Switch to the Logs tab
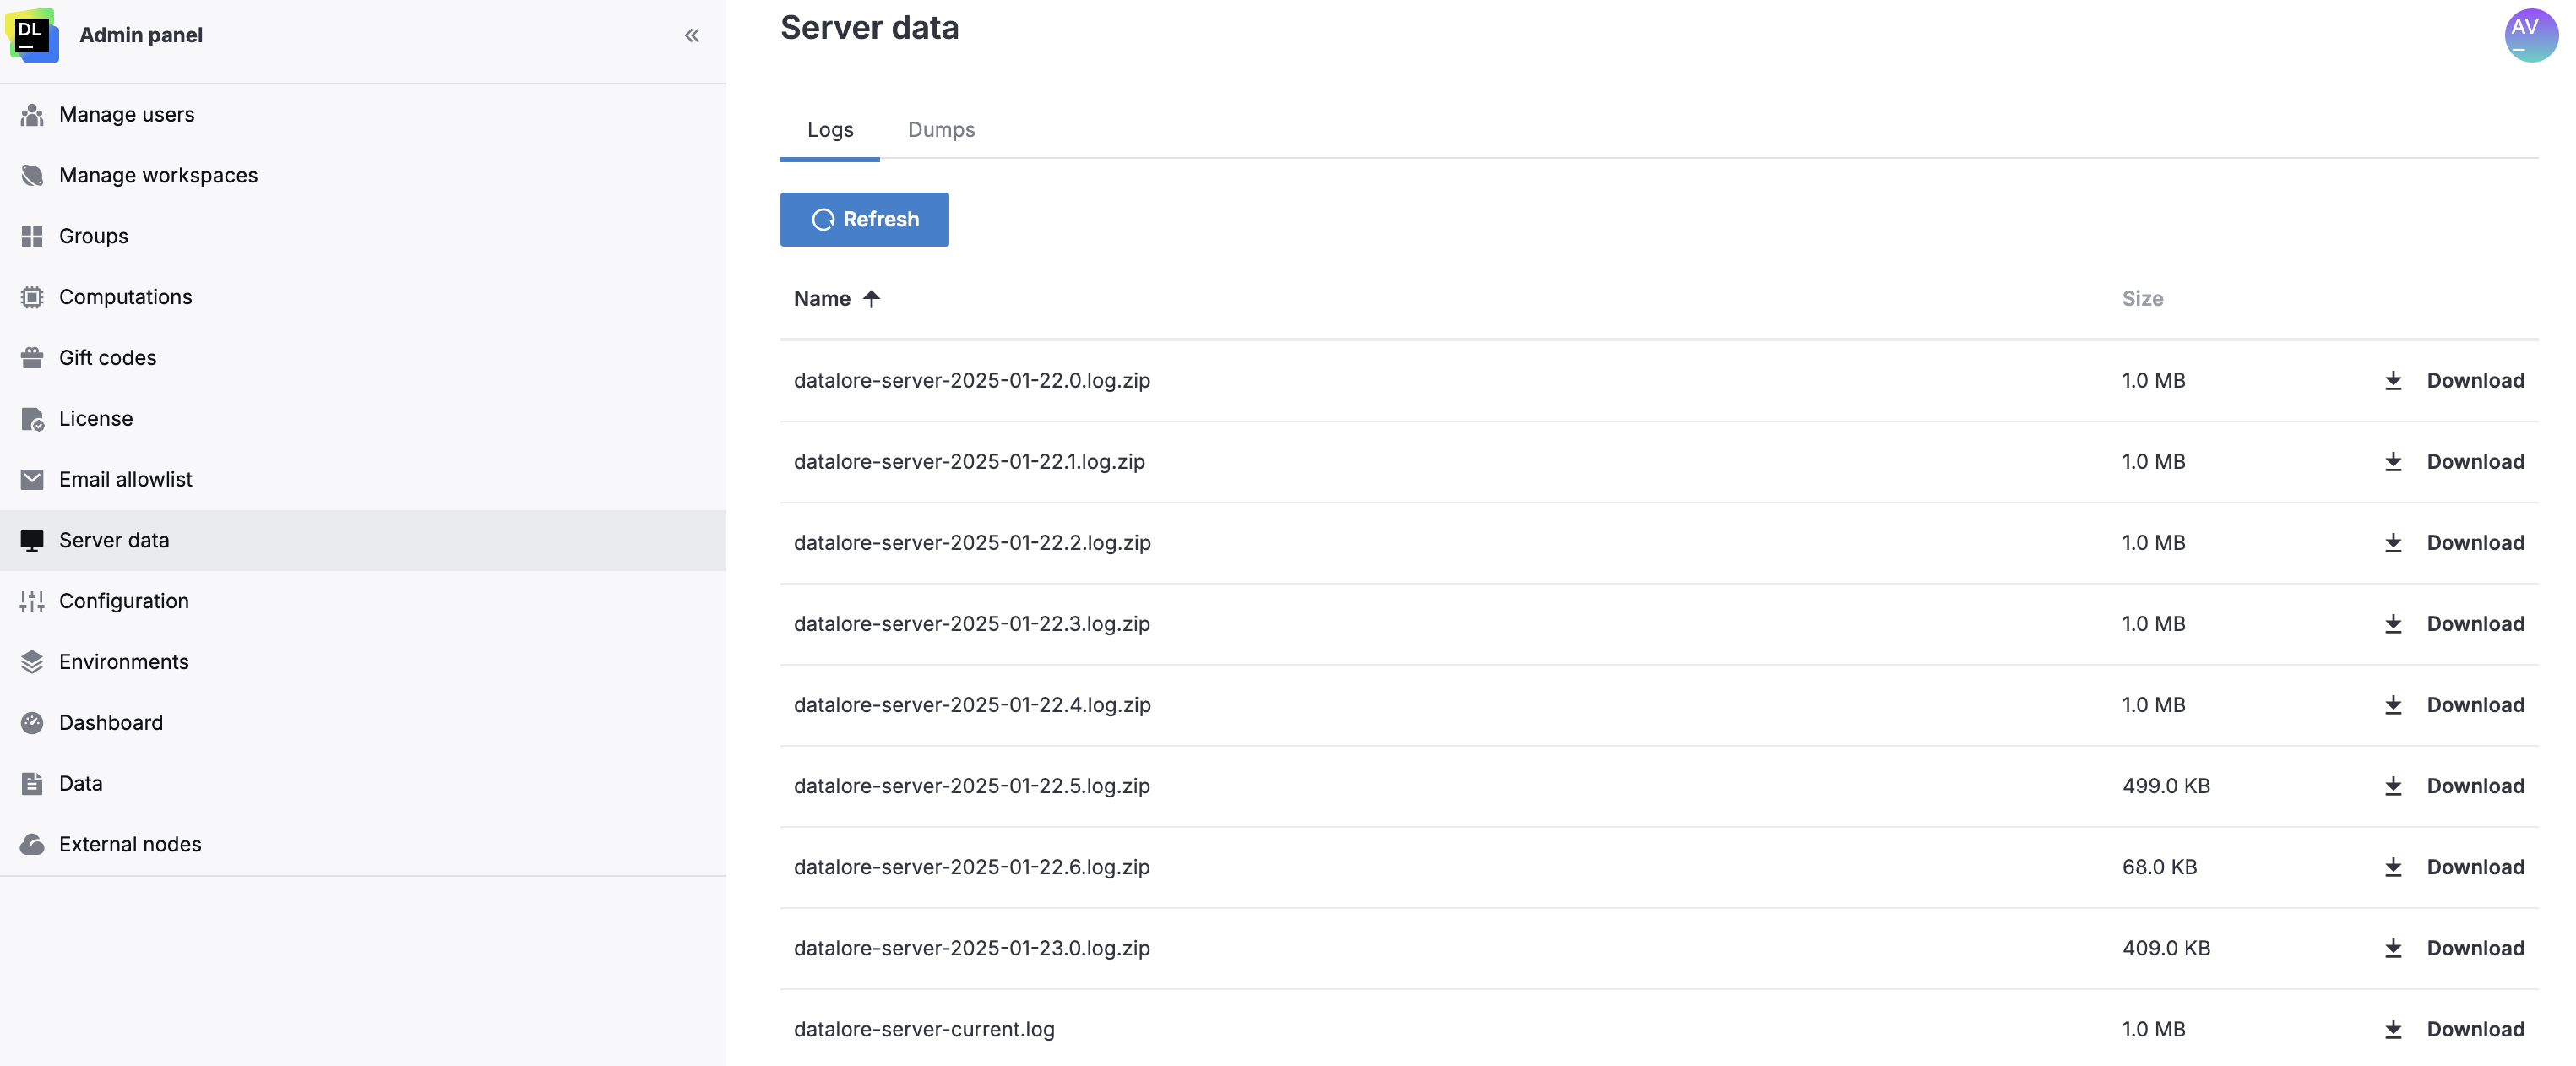 pos(830,130)
